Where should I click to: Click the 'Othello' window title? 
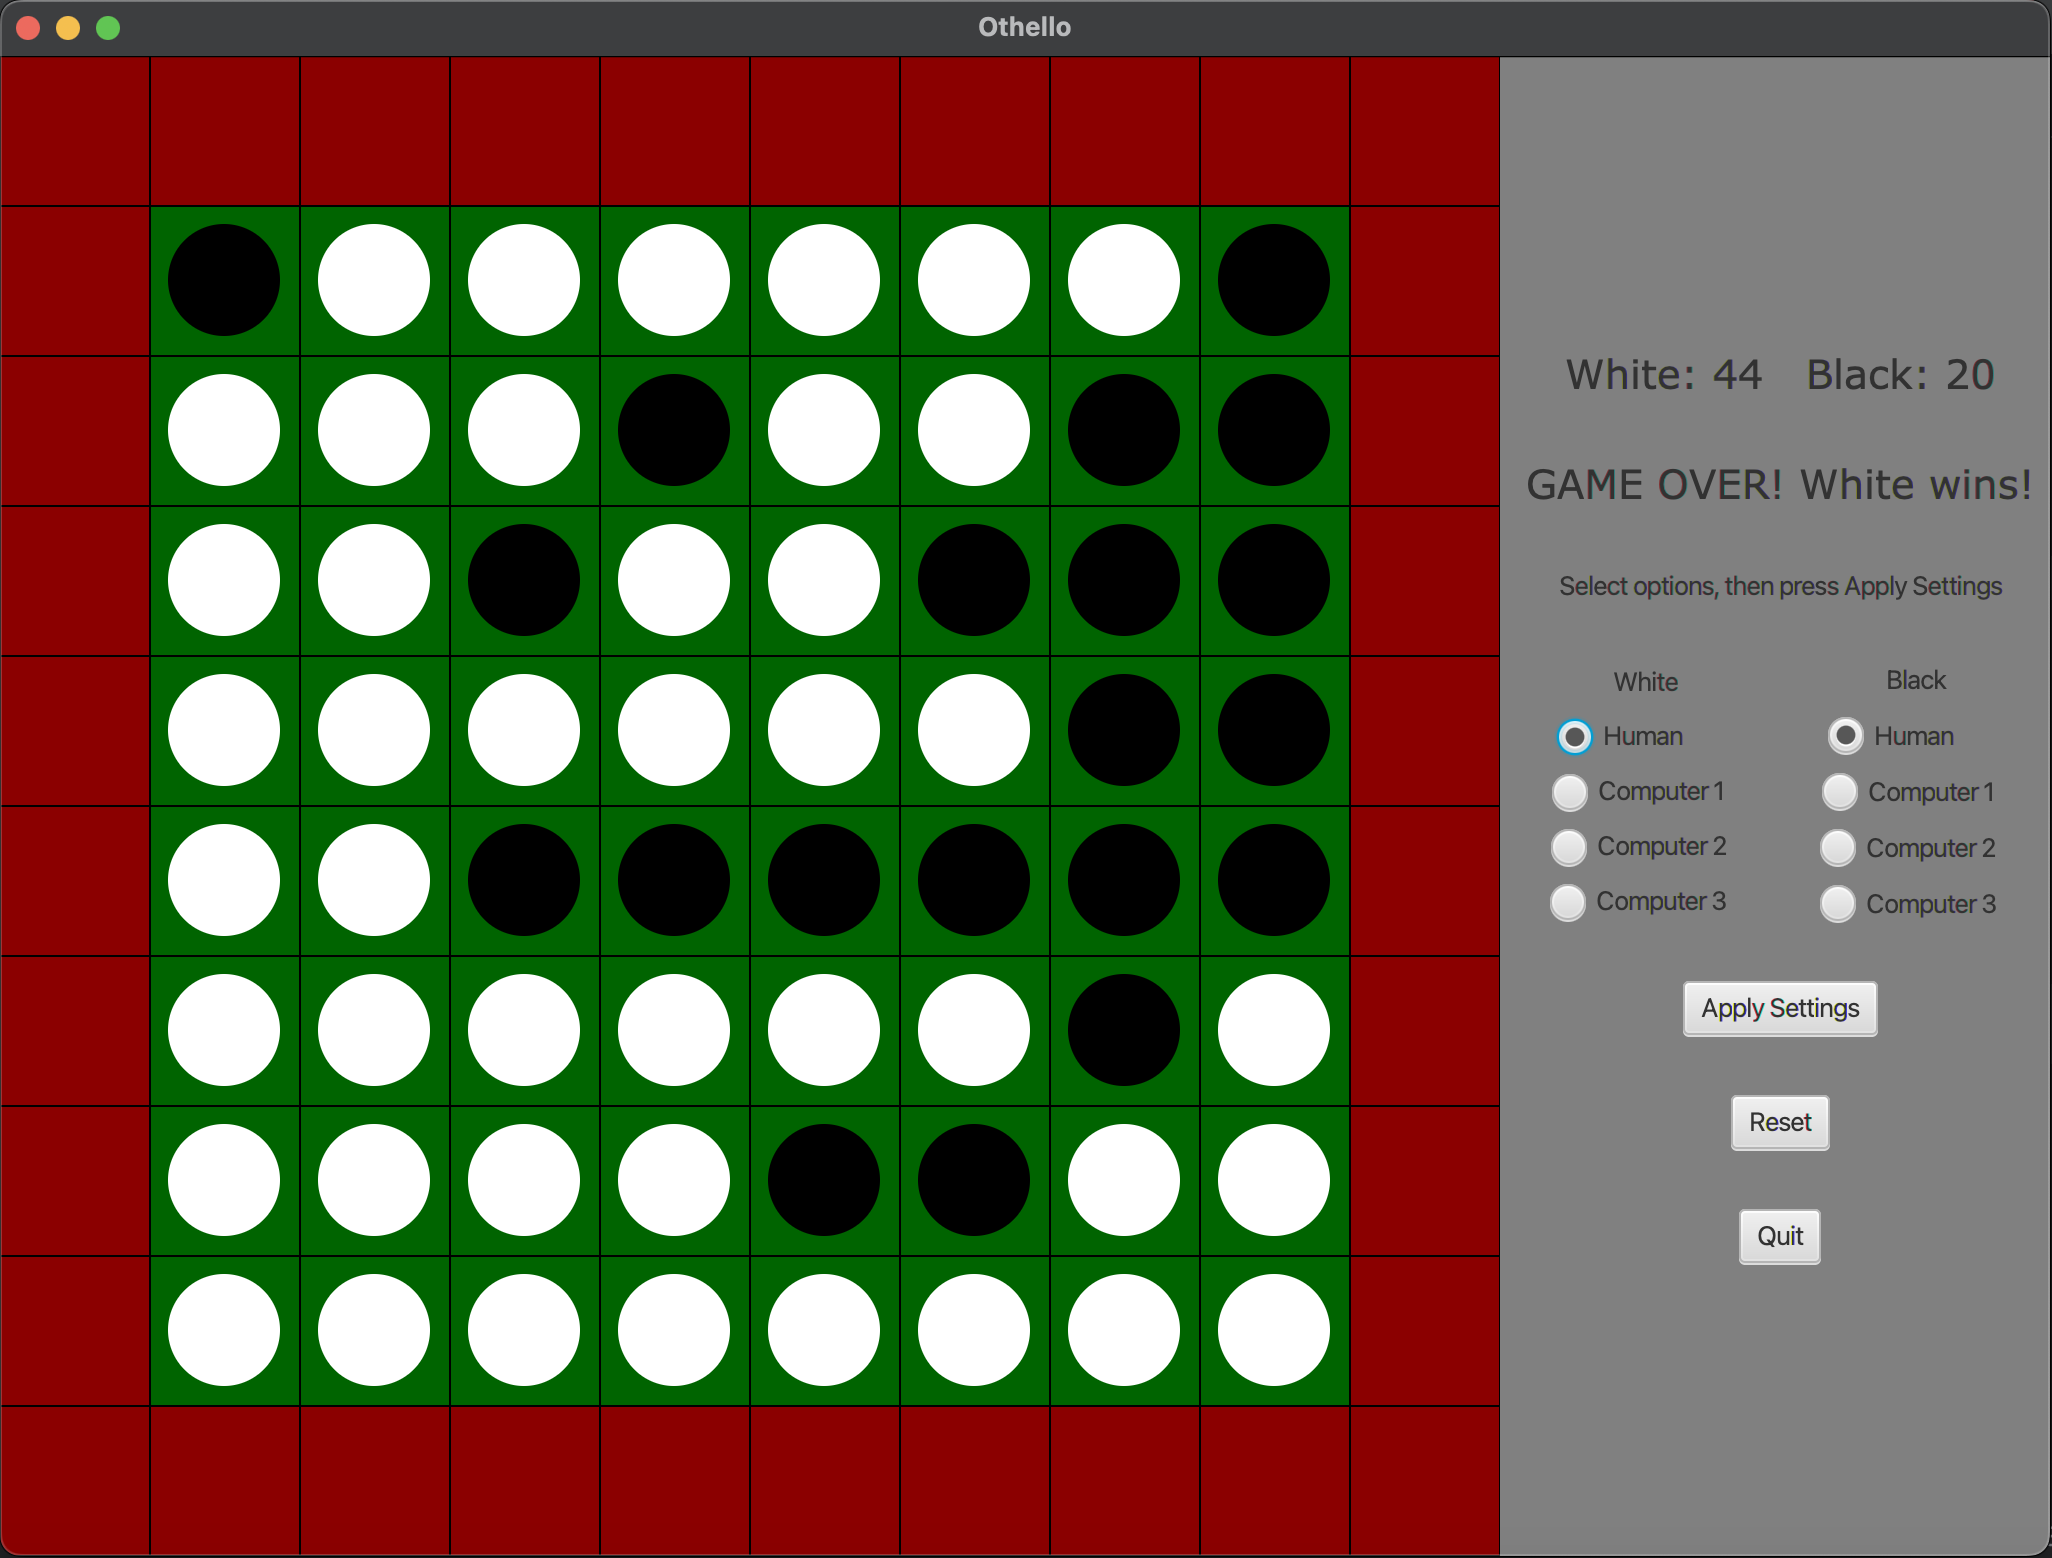coord(1024,27)
